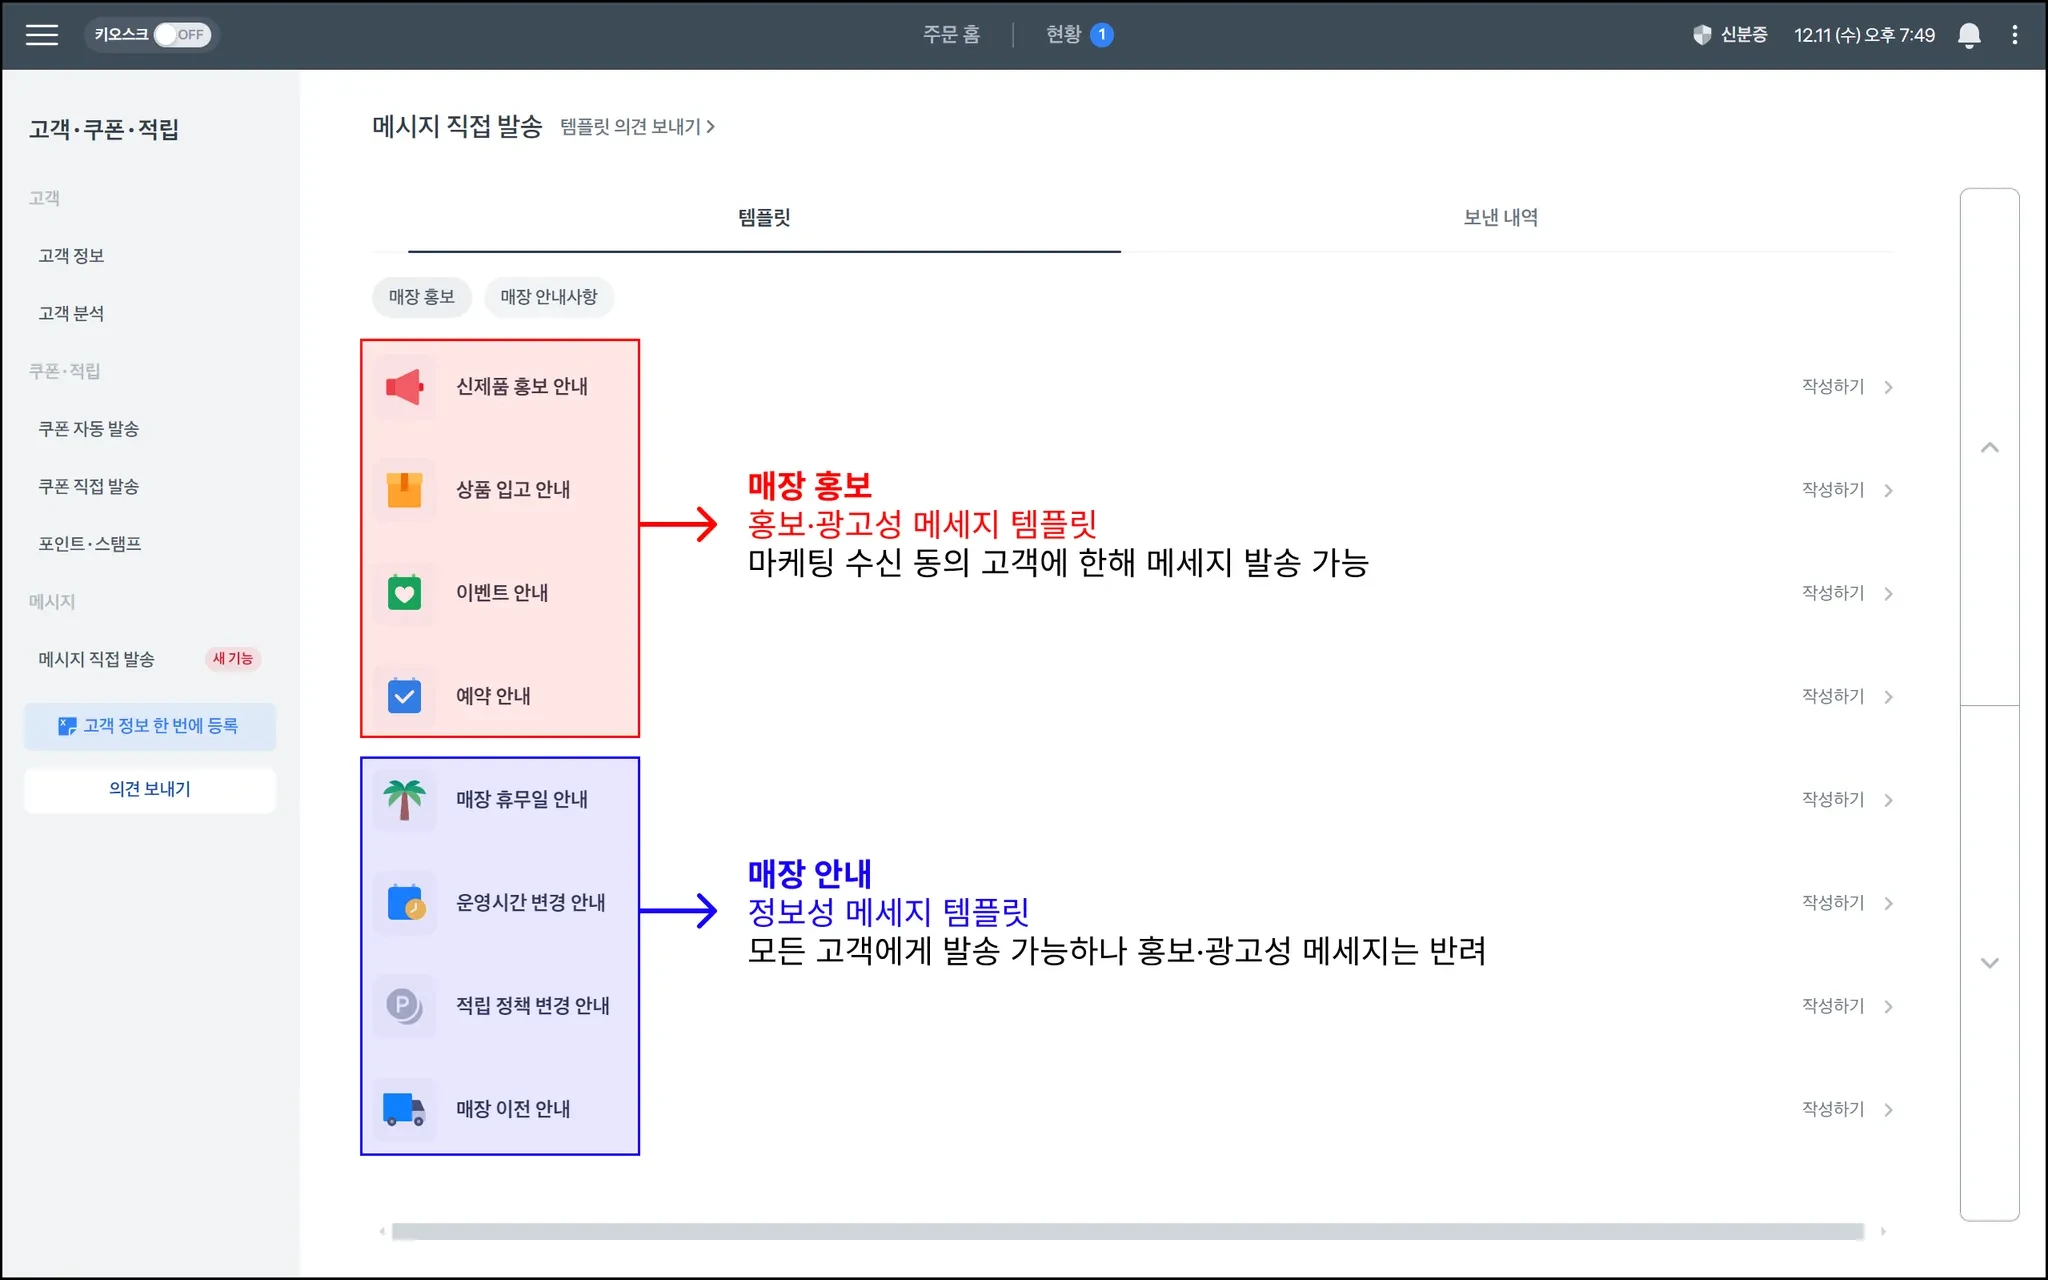Switch to the 보낸 내역 tab
This screenshot has height=1280, width=2048.
tap(1500, 218)
